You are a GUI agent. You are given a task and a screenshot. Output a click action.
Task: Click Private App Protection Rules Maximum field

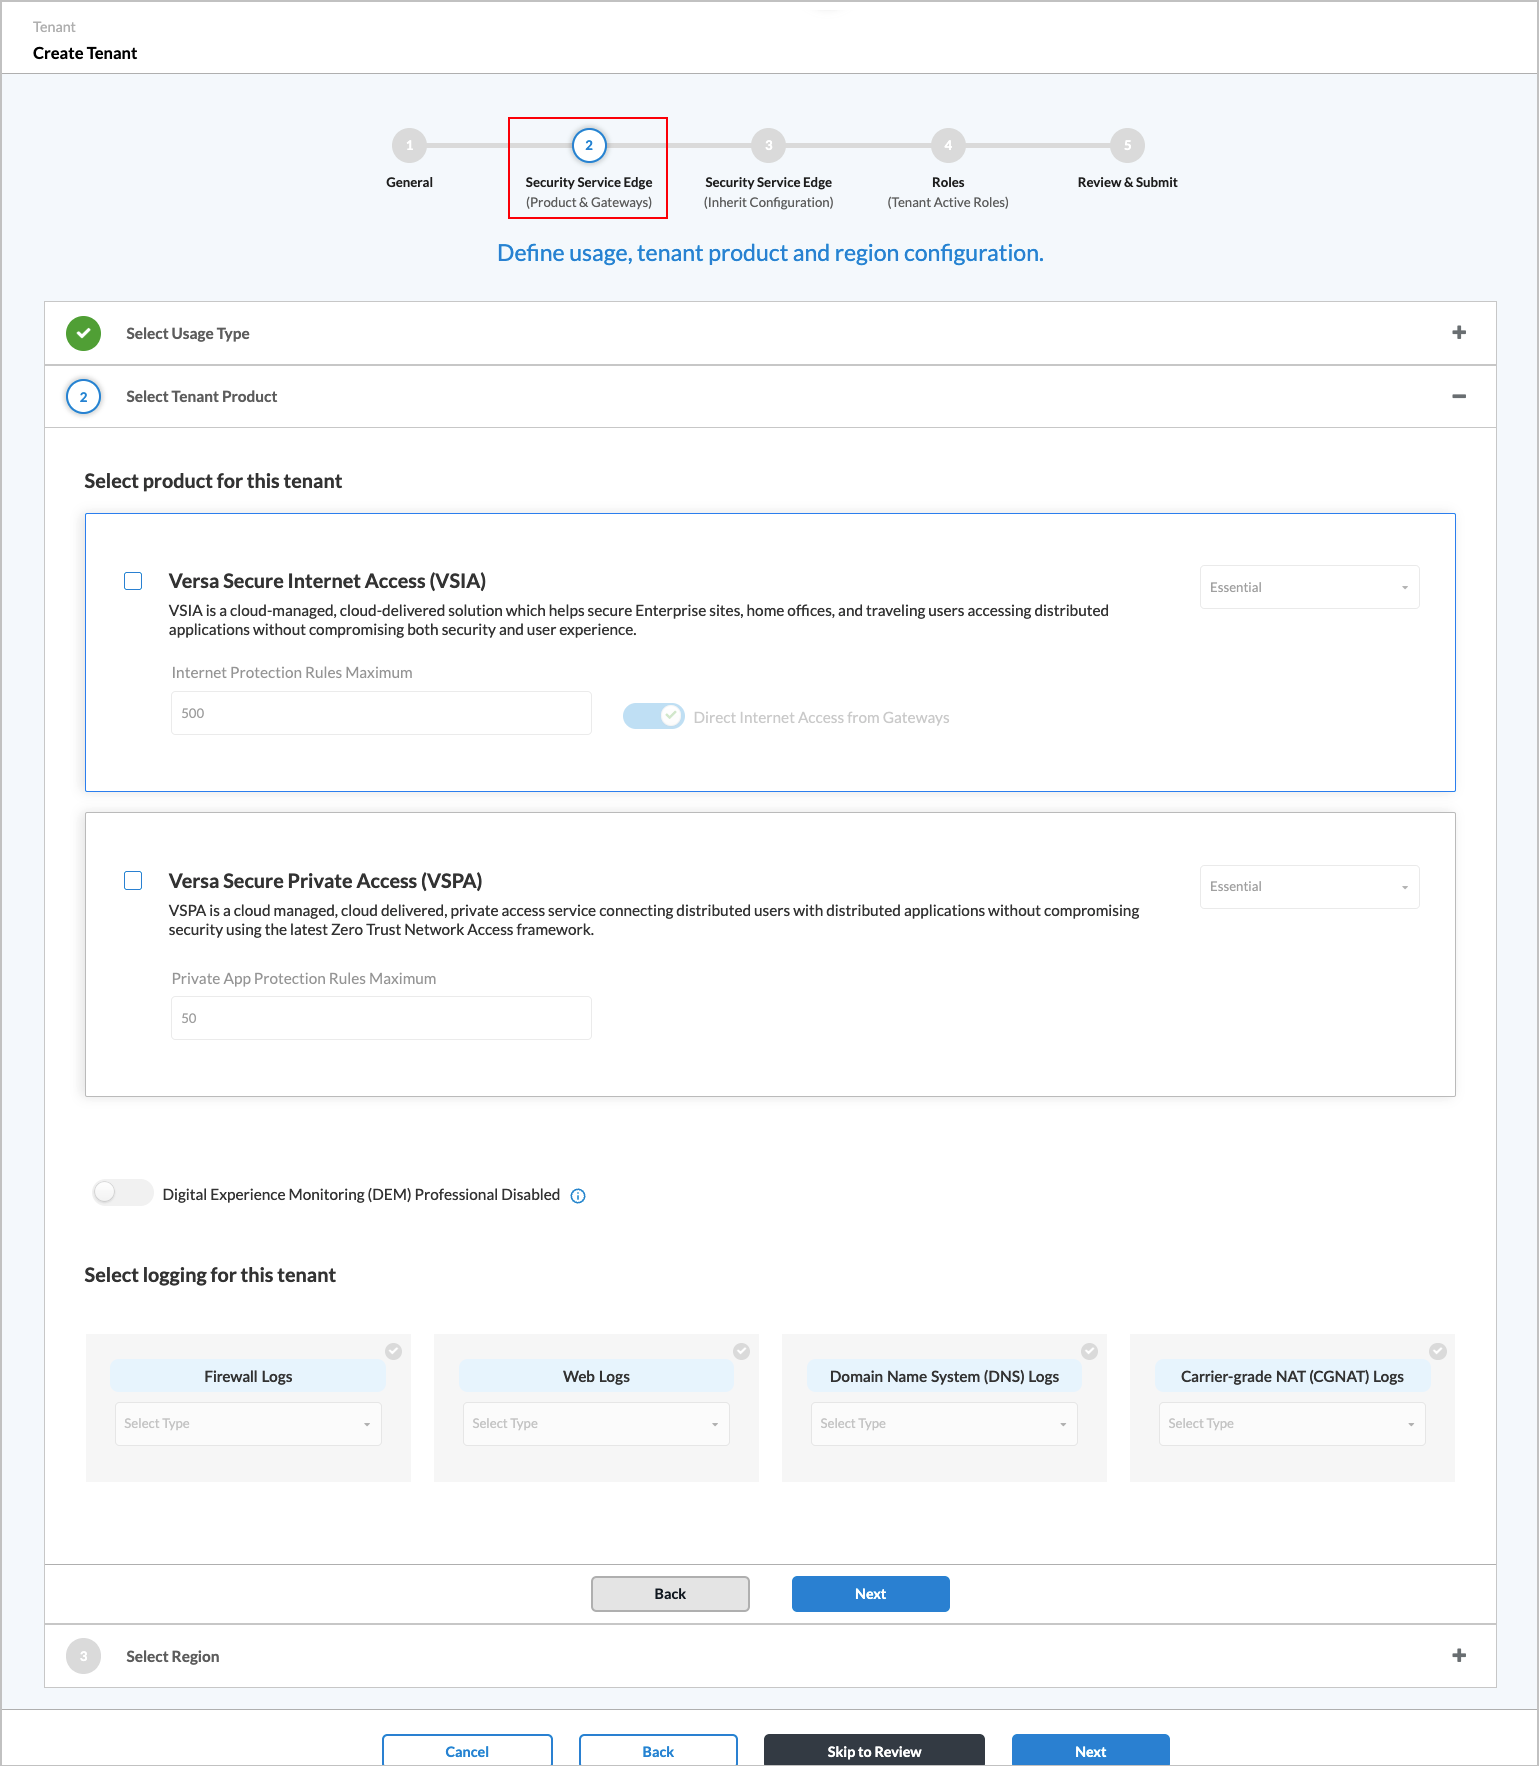(381, 1018)
